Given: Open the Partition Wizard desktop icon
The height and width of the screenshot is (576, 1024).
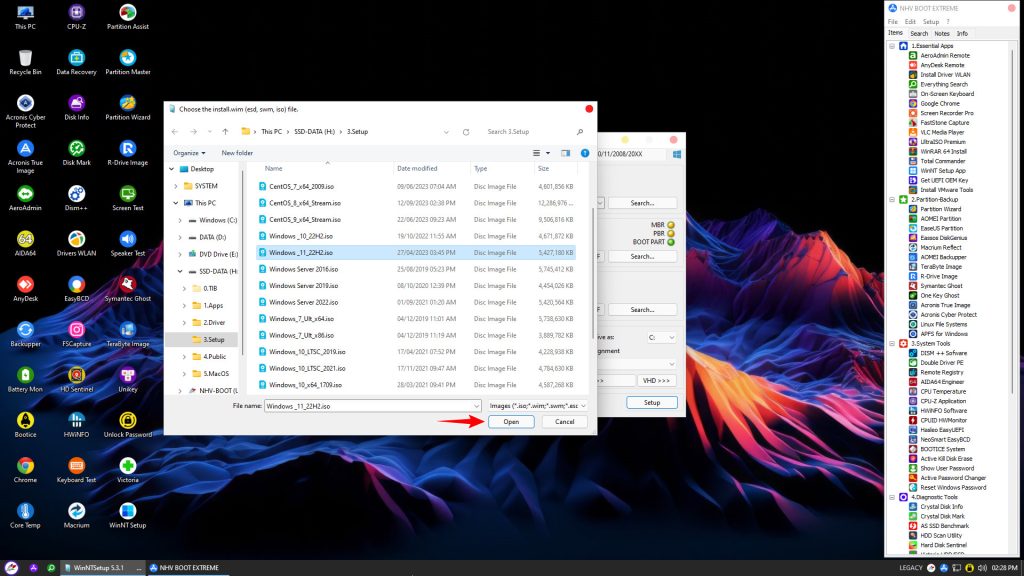Looking at the screenshot, I should (x=128, y=108).
